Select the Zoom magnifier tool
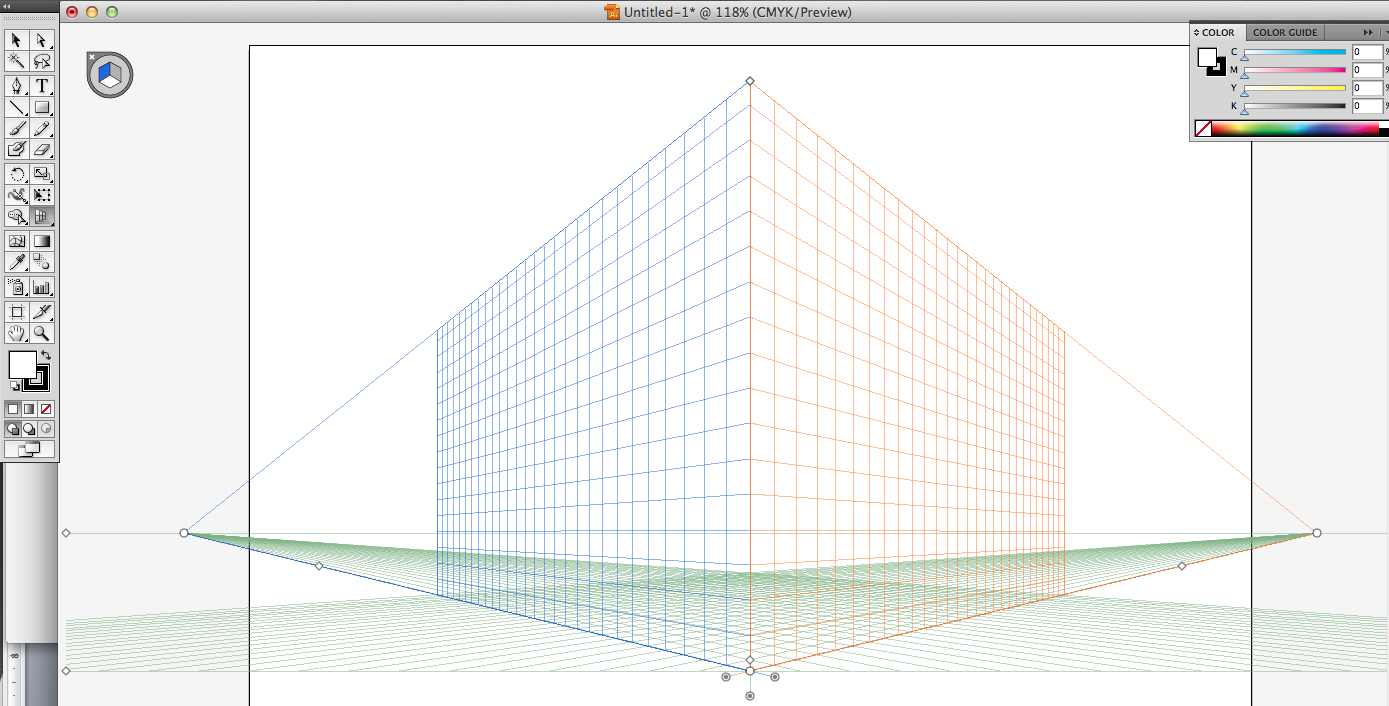This screenshot has height=706, width=1389. (x=42, y=334)
